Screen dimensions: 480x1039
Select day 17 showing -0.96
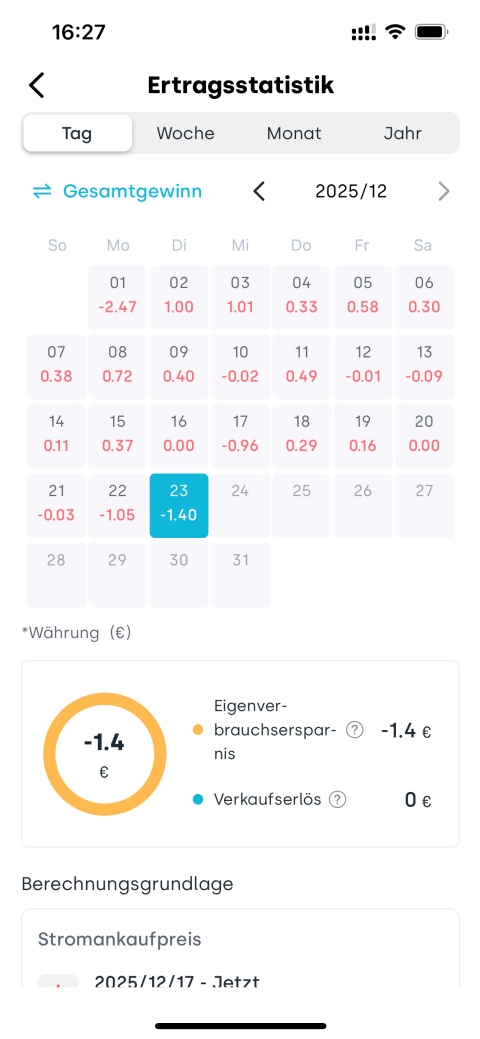click(x=240, y=435)
